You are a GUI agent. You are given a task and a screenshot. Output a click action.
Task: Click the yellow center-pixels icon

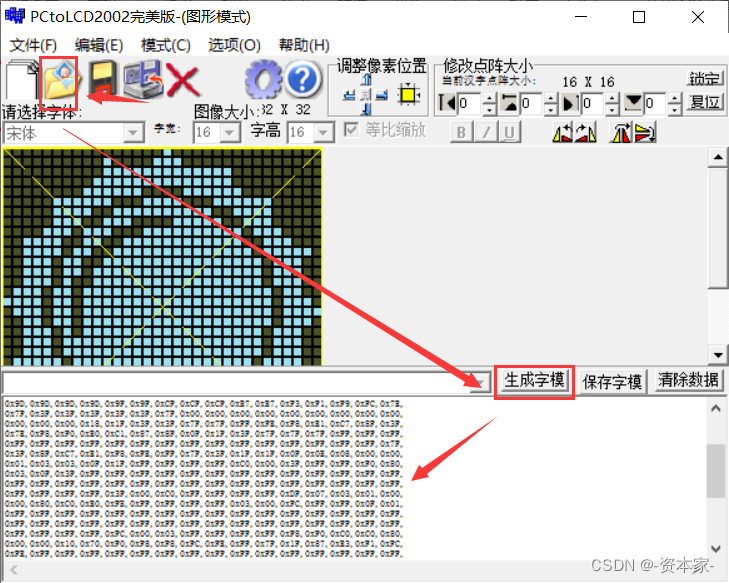pyautogui.click(x=408, y=95)
